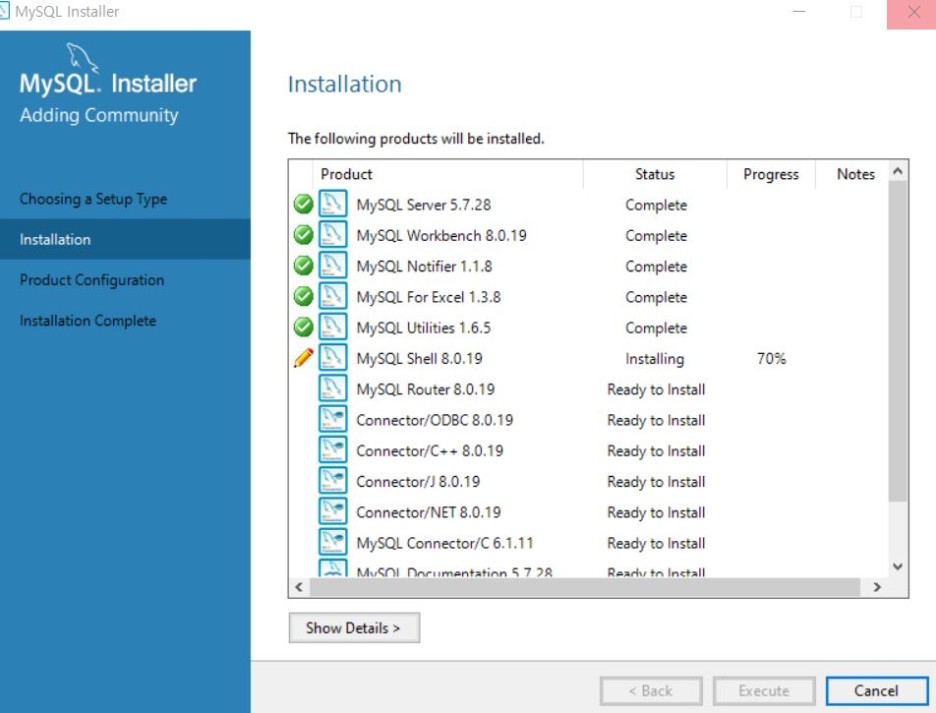Click the MySQL Installer title bar icon
Screen dimensions: 936x713
click(x=5, y=11)
